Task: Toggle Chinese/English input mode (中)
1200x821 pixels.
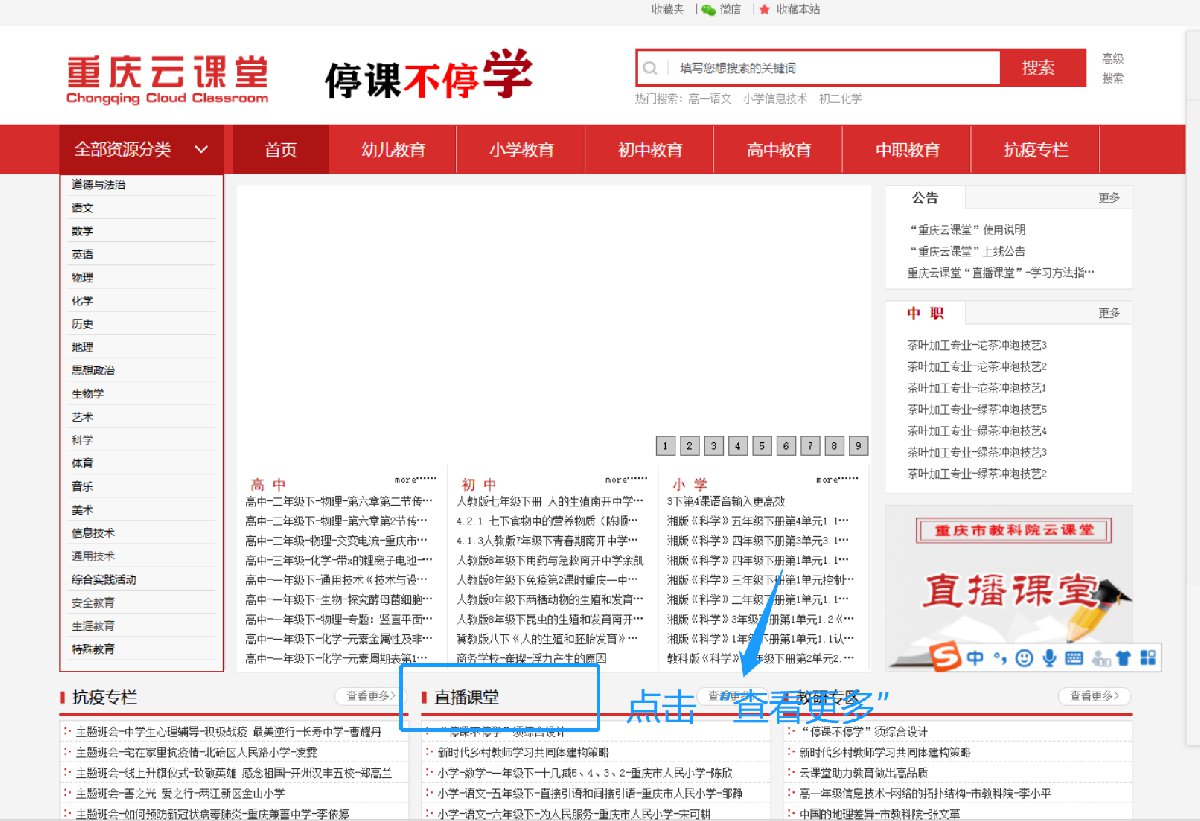Action: [x=975, y=658]
